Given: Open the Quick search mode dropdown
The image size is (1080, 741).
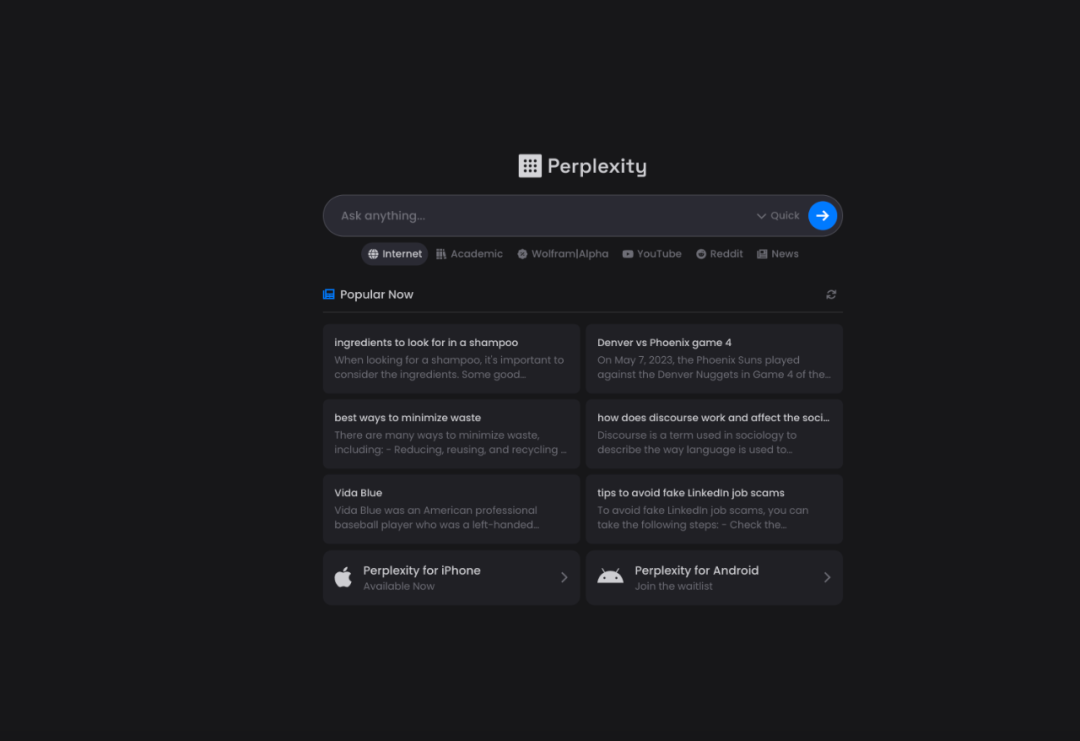Looking at the screenshot, I should click(778, 216).
